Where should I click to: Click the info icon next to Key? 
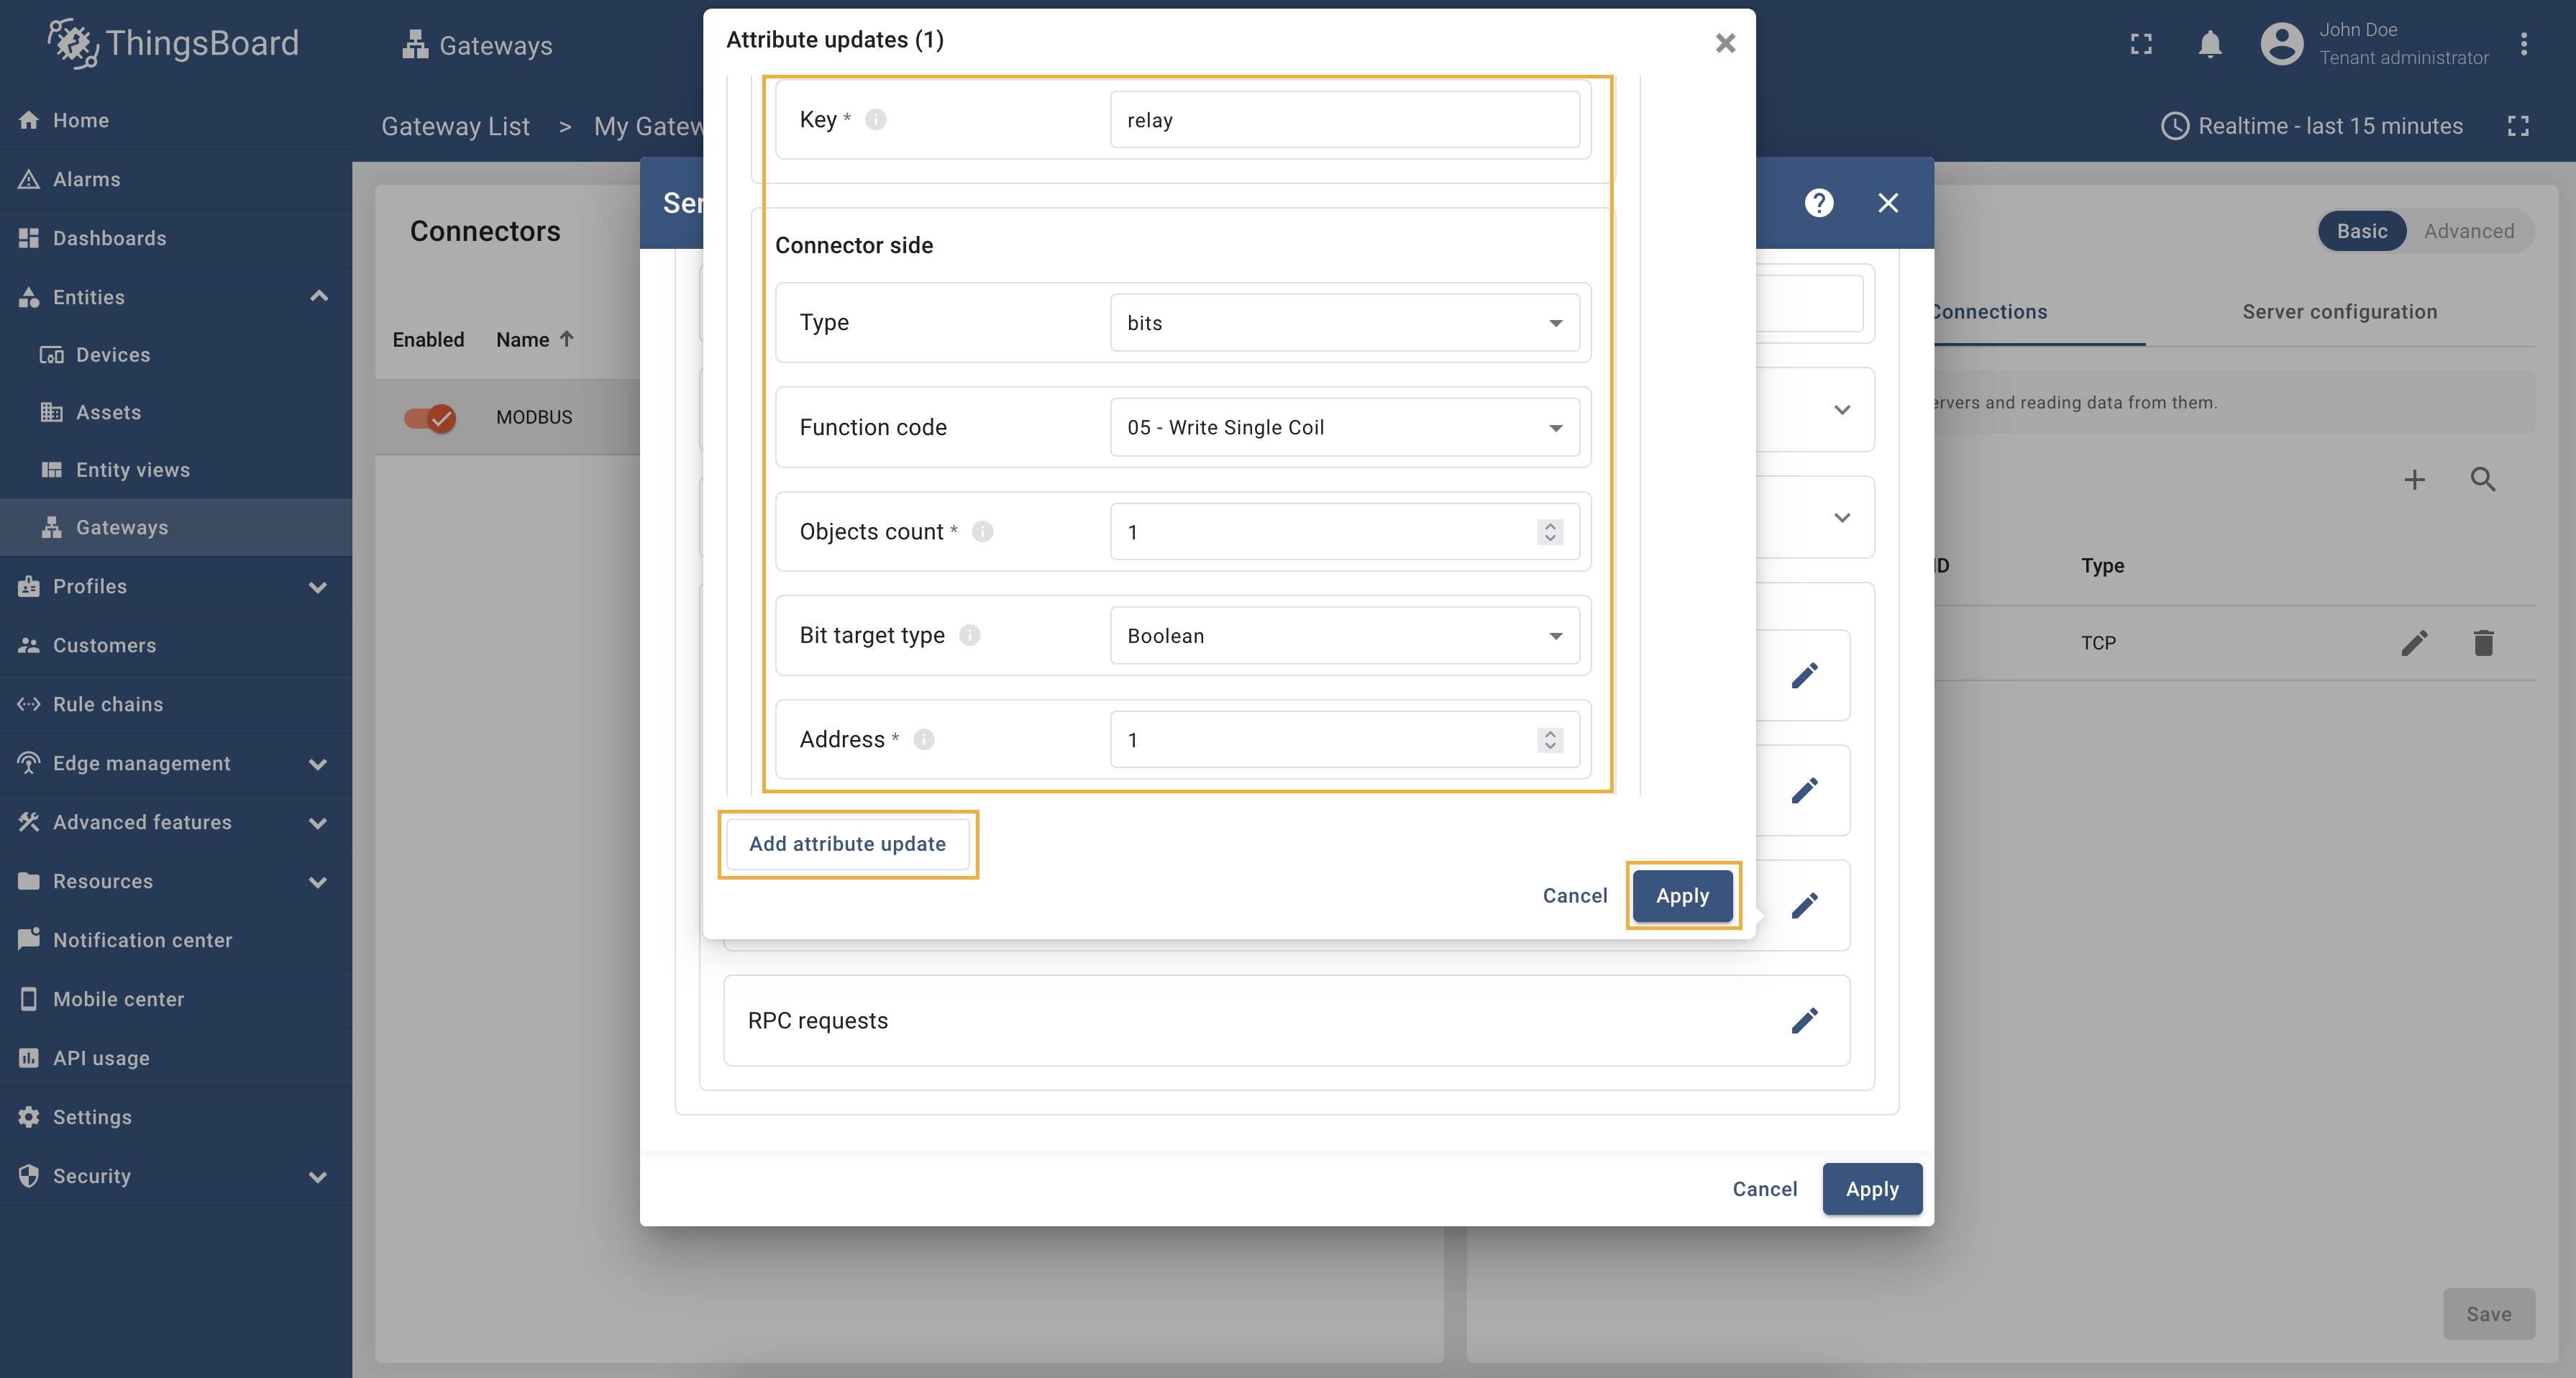[875, 119]
